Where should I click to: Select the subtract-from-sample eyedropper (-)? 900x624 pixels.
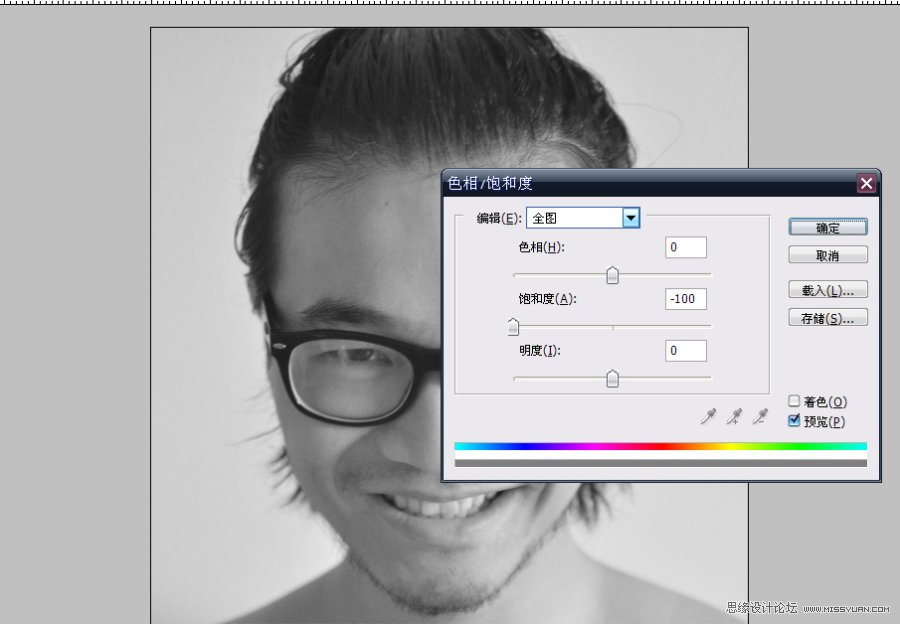[758, 417]
